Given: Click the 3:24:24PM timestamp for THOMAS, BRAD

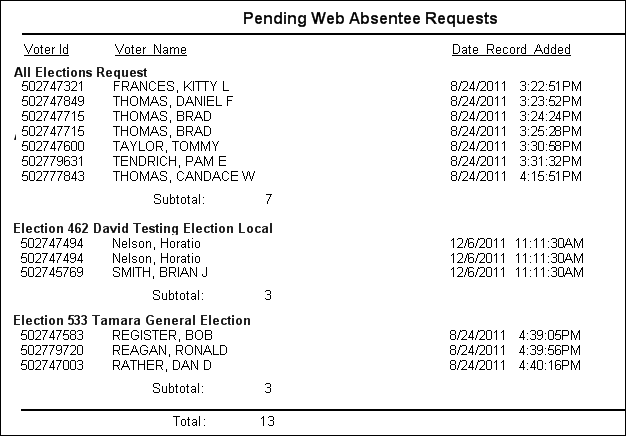Looking at the screenshot, I should (550, 116).
